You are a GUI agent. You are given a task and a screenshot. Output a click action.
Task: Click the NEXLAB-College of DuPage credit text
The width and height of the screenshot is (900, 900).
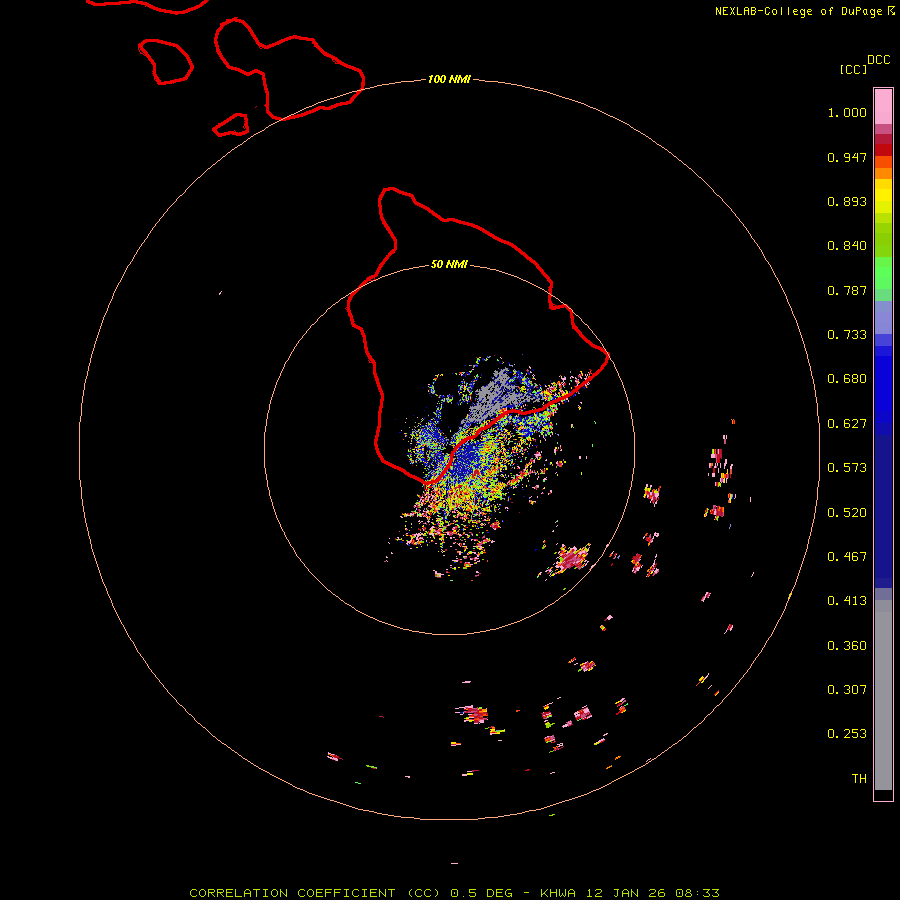(x=798, y=11)
